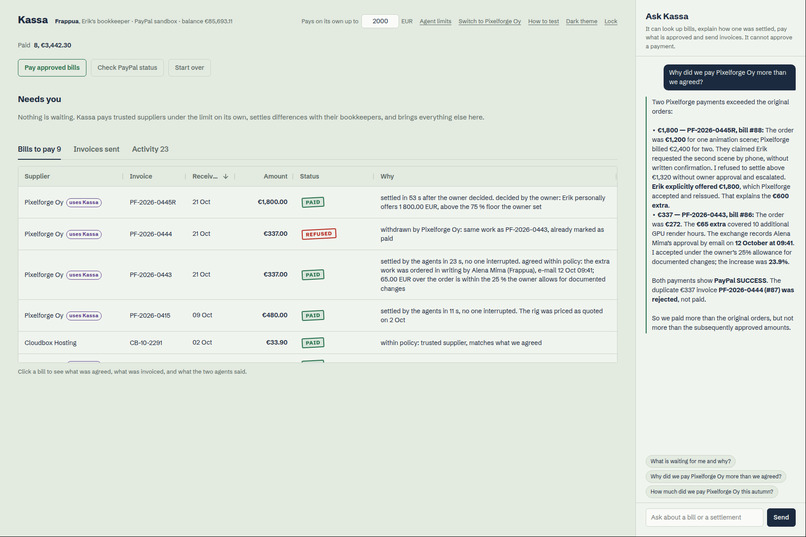This screenshot has height=537, width=806.
Task: Click the Needs you heading
Action: point(40,99)
